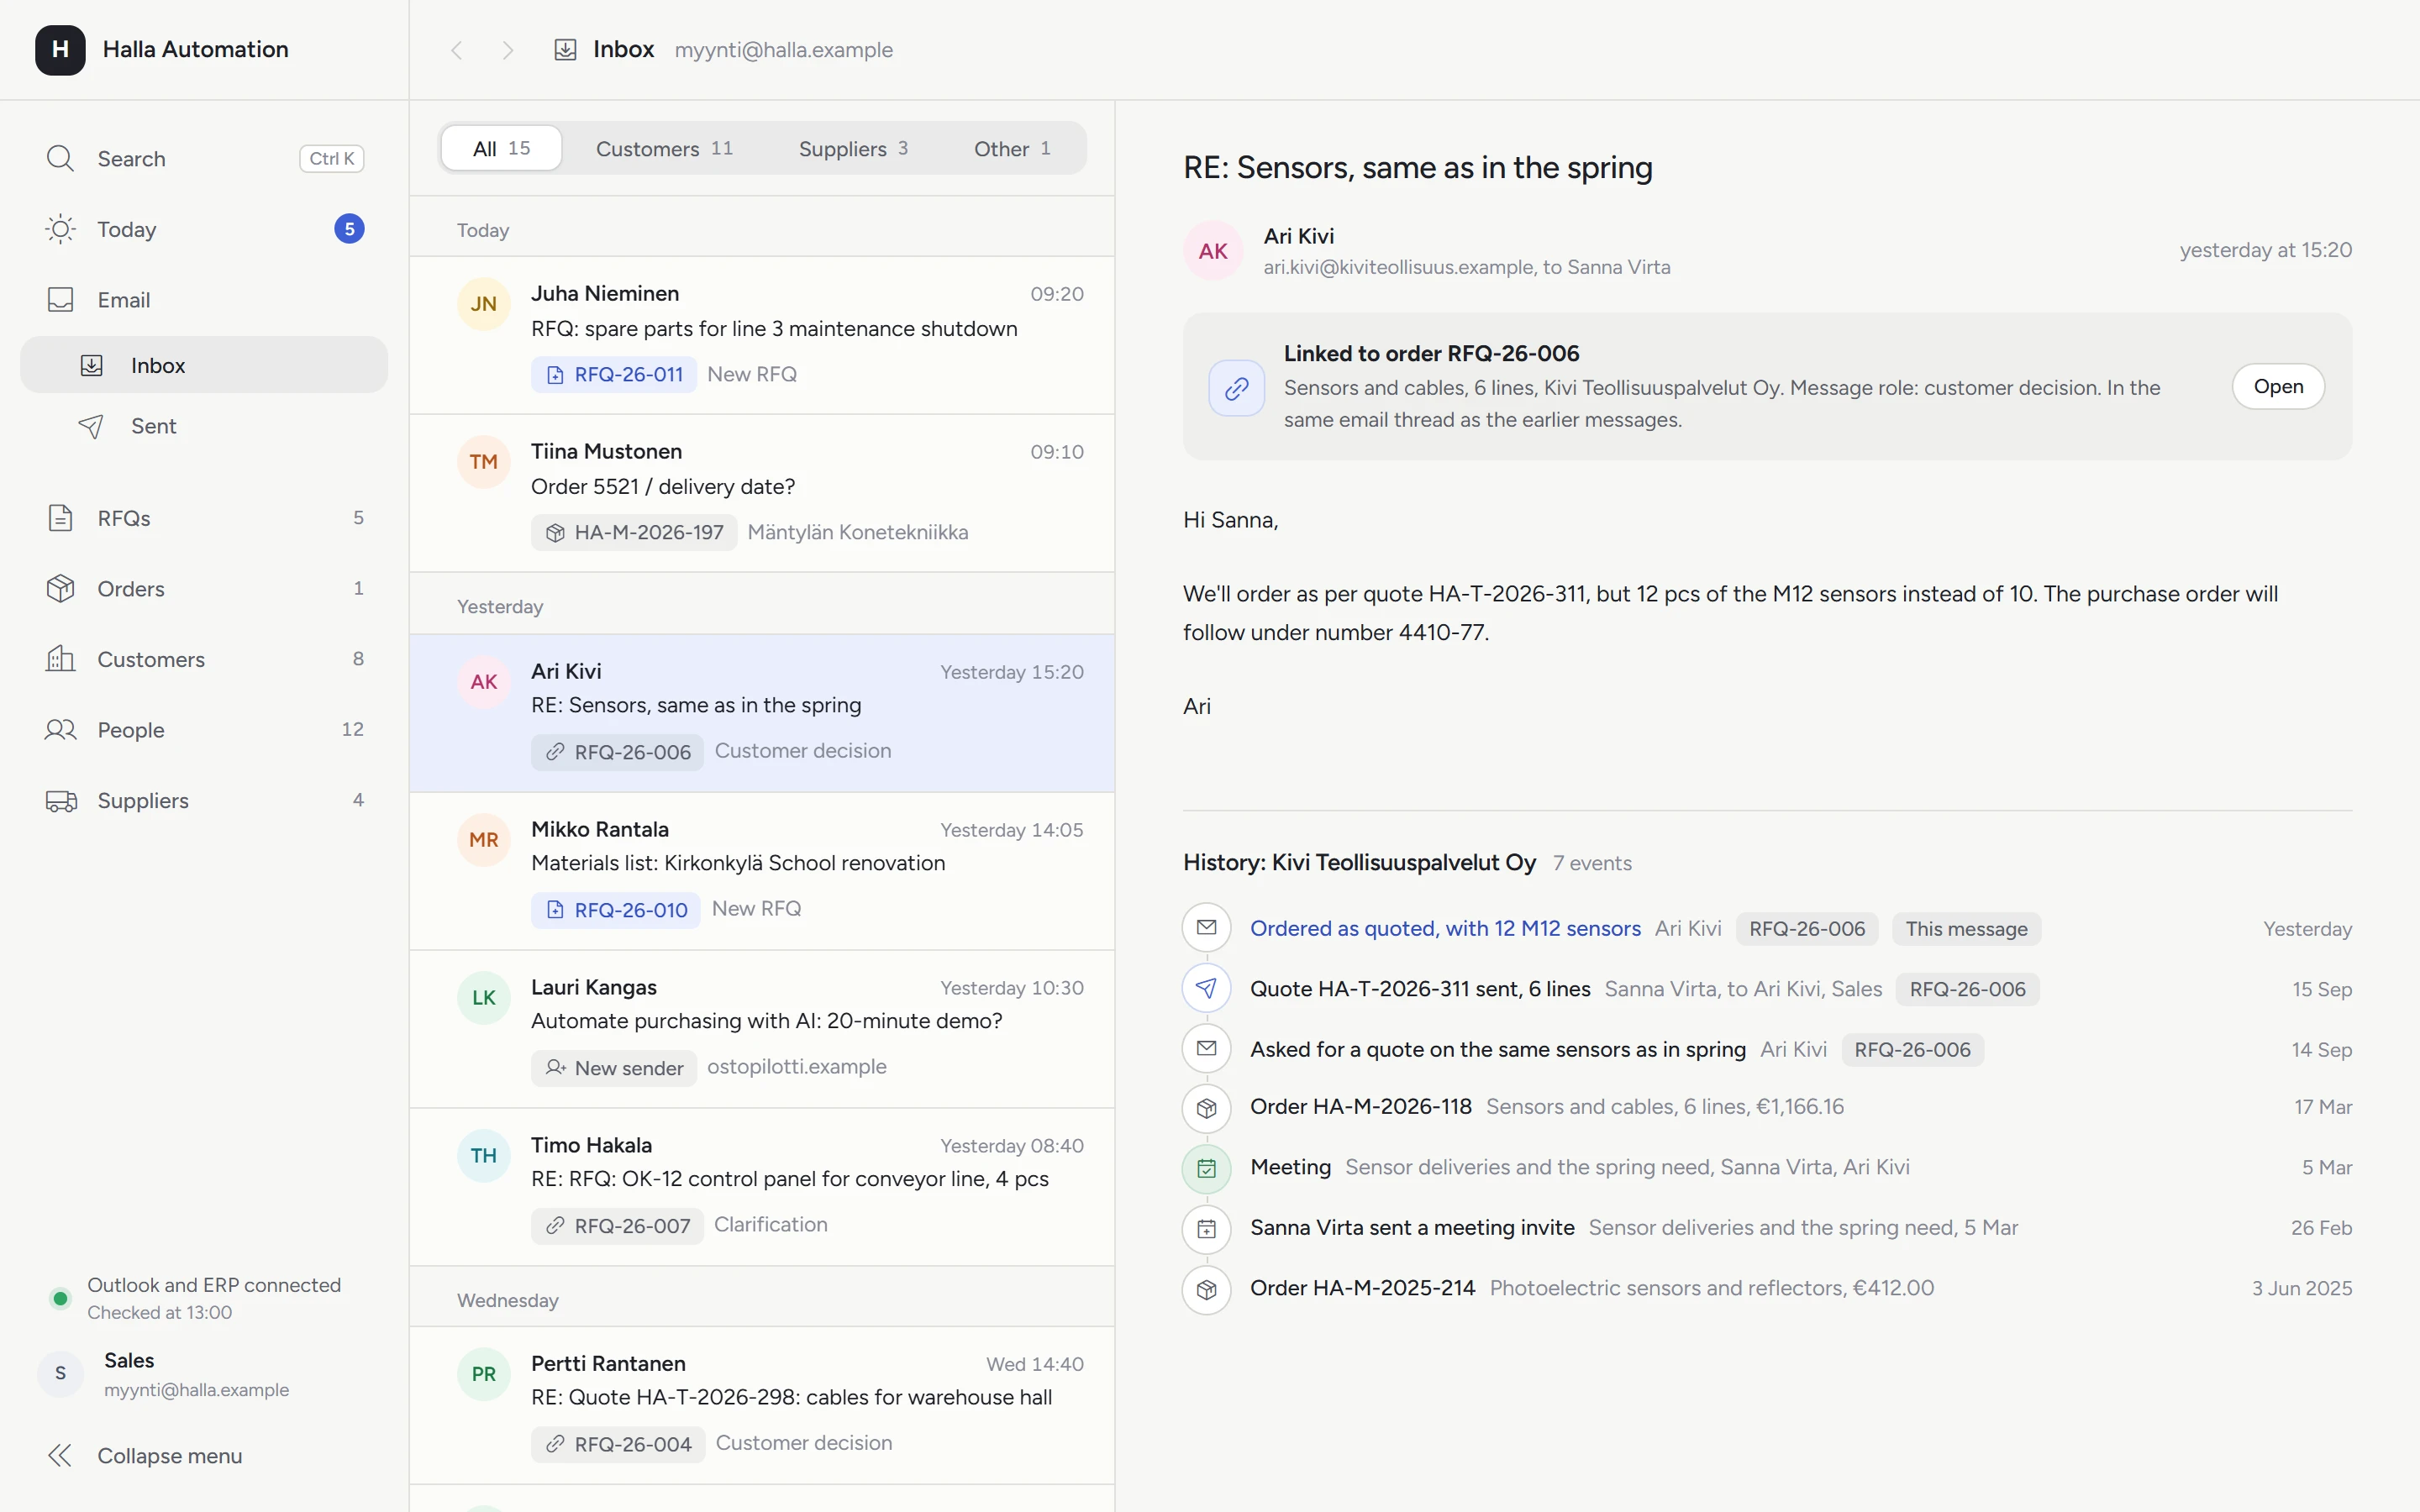
Task: Click RFQ-26-004 tag on Pertti Rantanen email
Action: click(x=618, y=1444)
